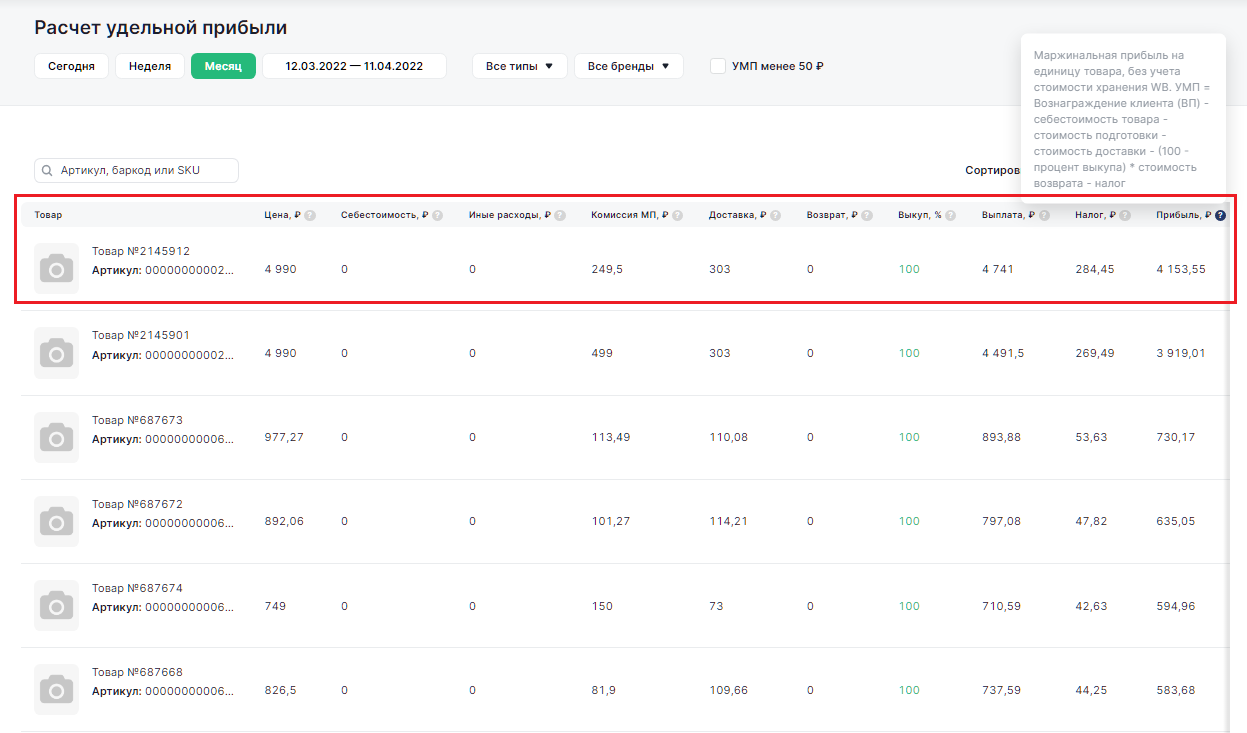Select the active Месяц period button
The height and width of the screenshot is (733, 1247).
click(x=223, y=66)
